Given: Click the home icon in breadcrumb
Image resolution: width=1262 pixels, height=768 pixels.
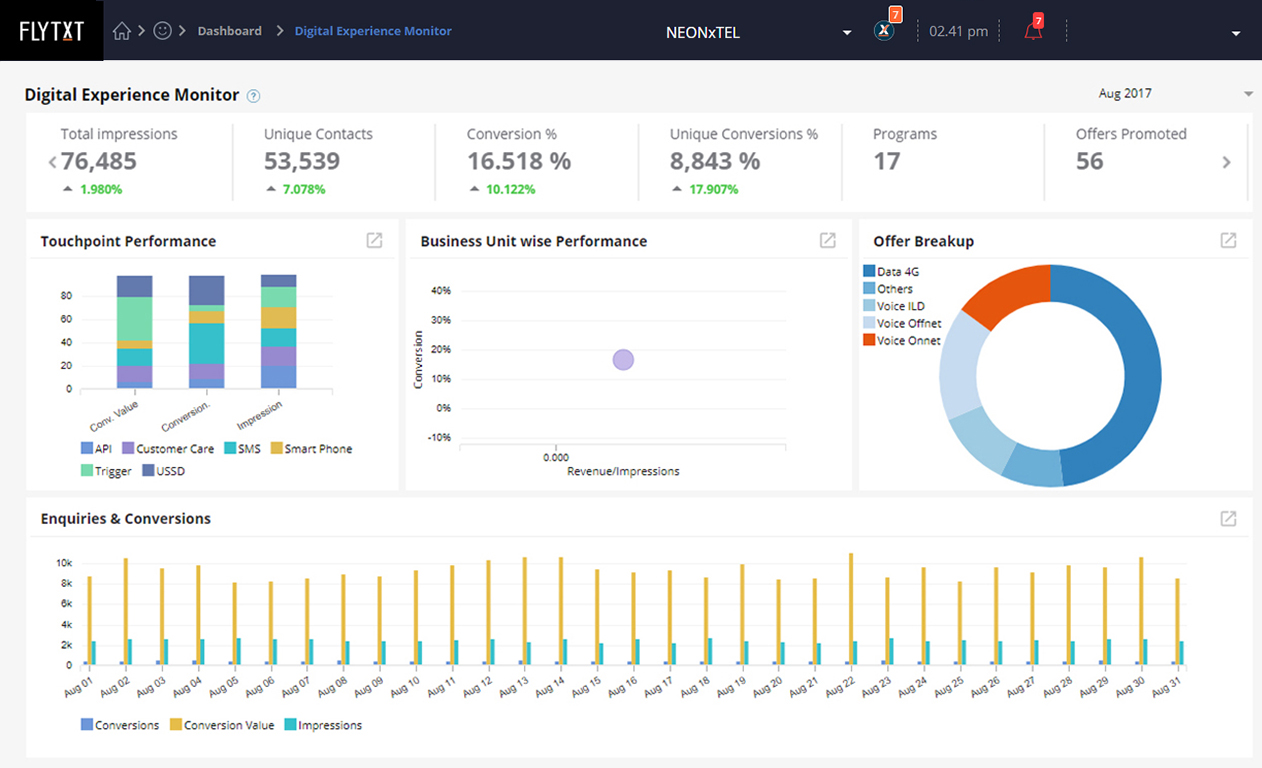Looking at the screenshot, I should pos(122,31).
